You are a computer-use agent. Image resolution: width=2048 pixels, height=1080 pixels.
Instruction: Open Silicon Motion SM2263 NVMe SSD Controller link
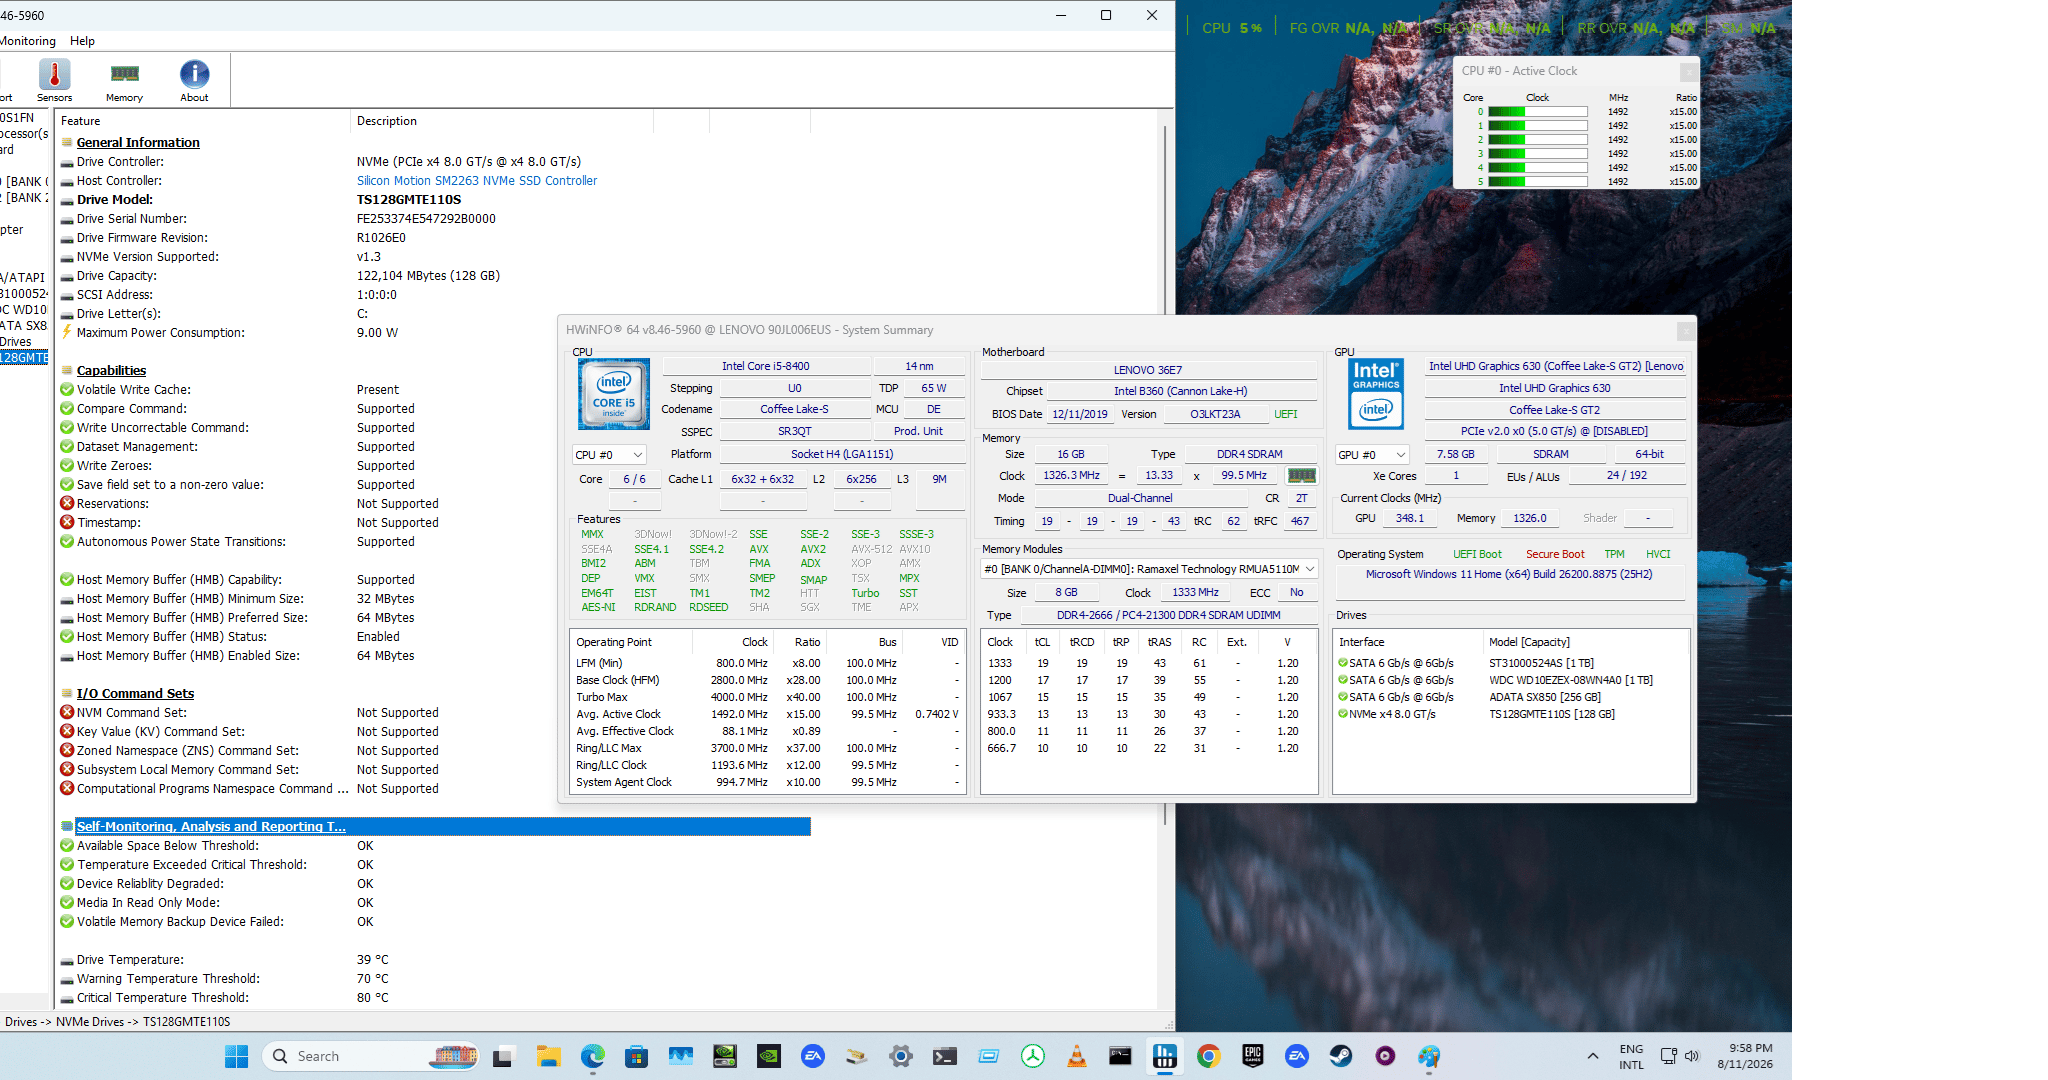coord(477,181)
